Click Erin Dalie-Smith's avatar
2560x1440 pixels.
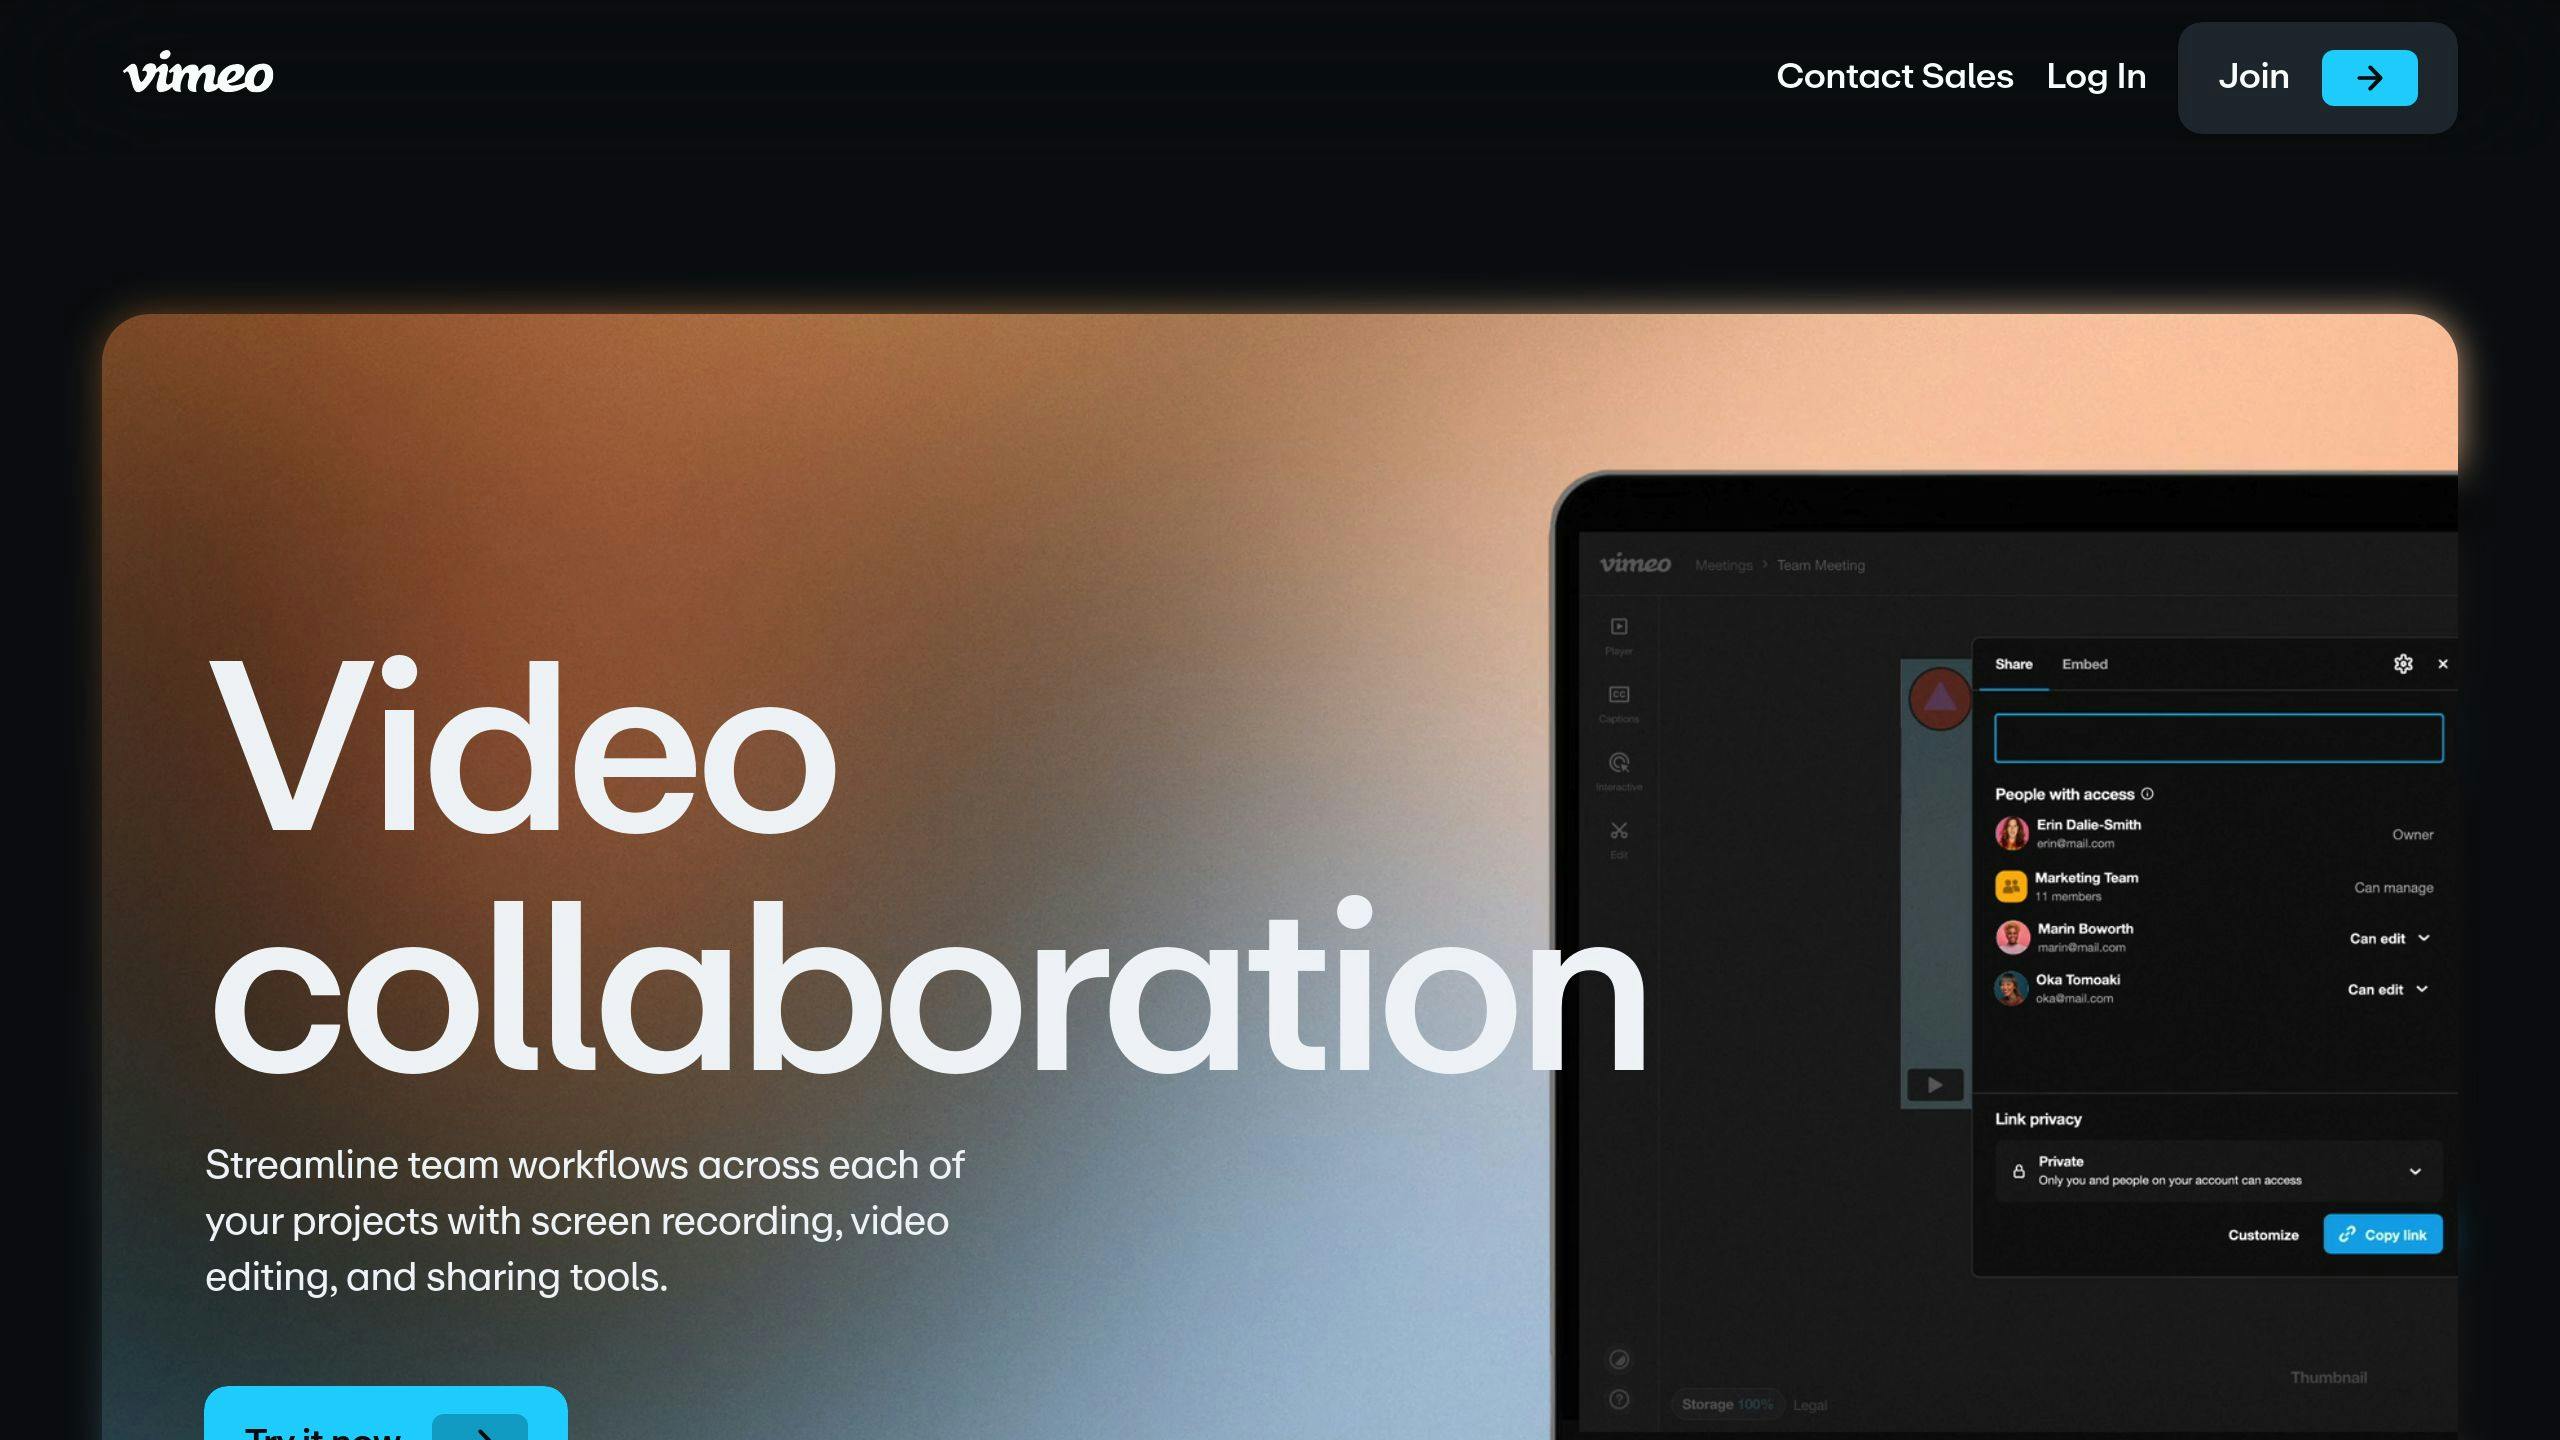(2012, 833)
